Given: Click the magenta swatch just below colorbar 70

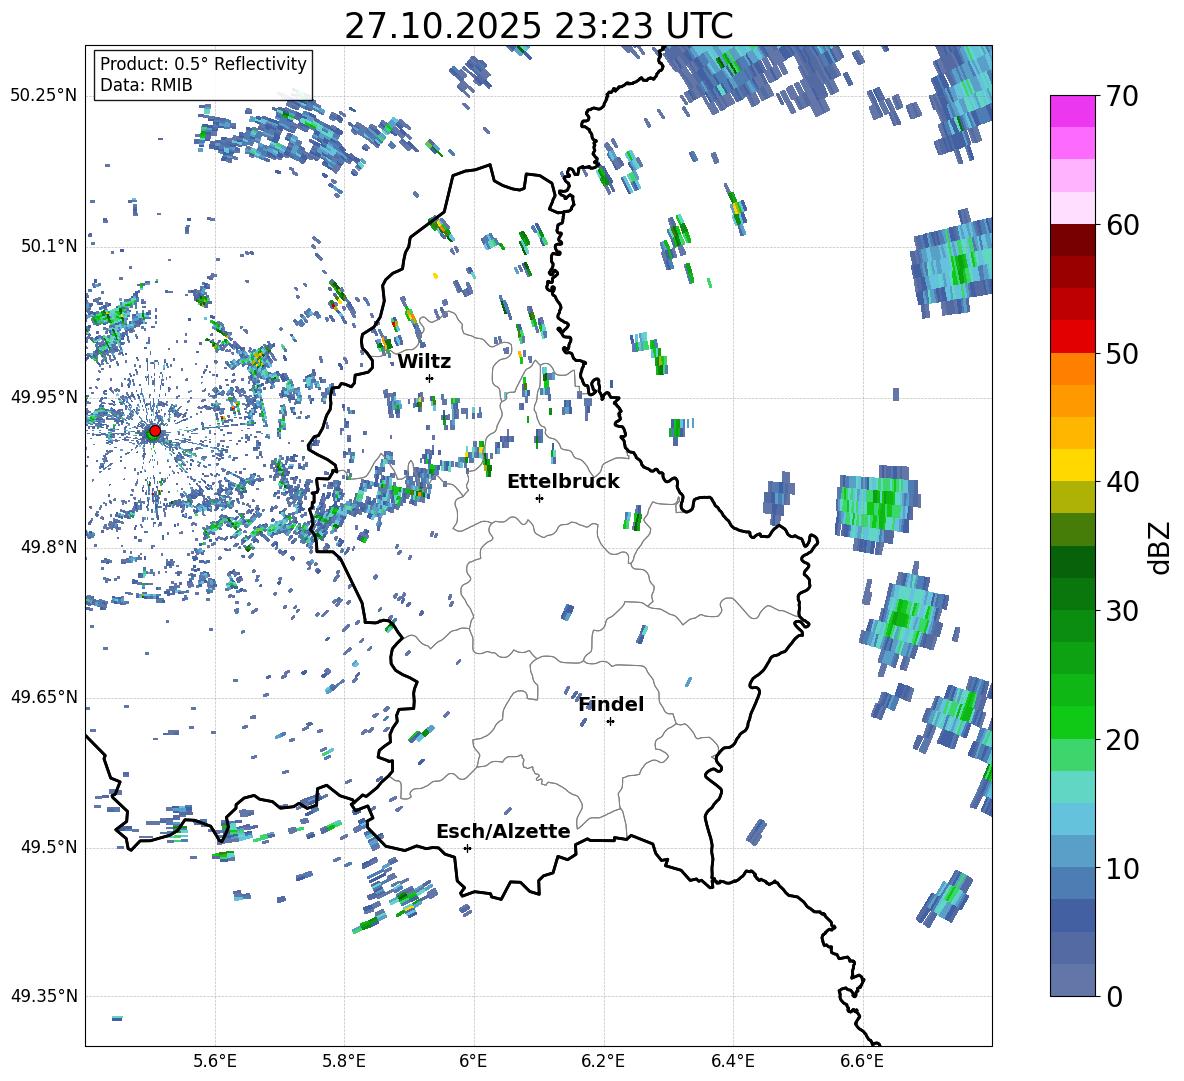Looking at the screenshot, I should 1073,111.
